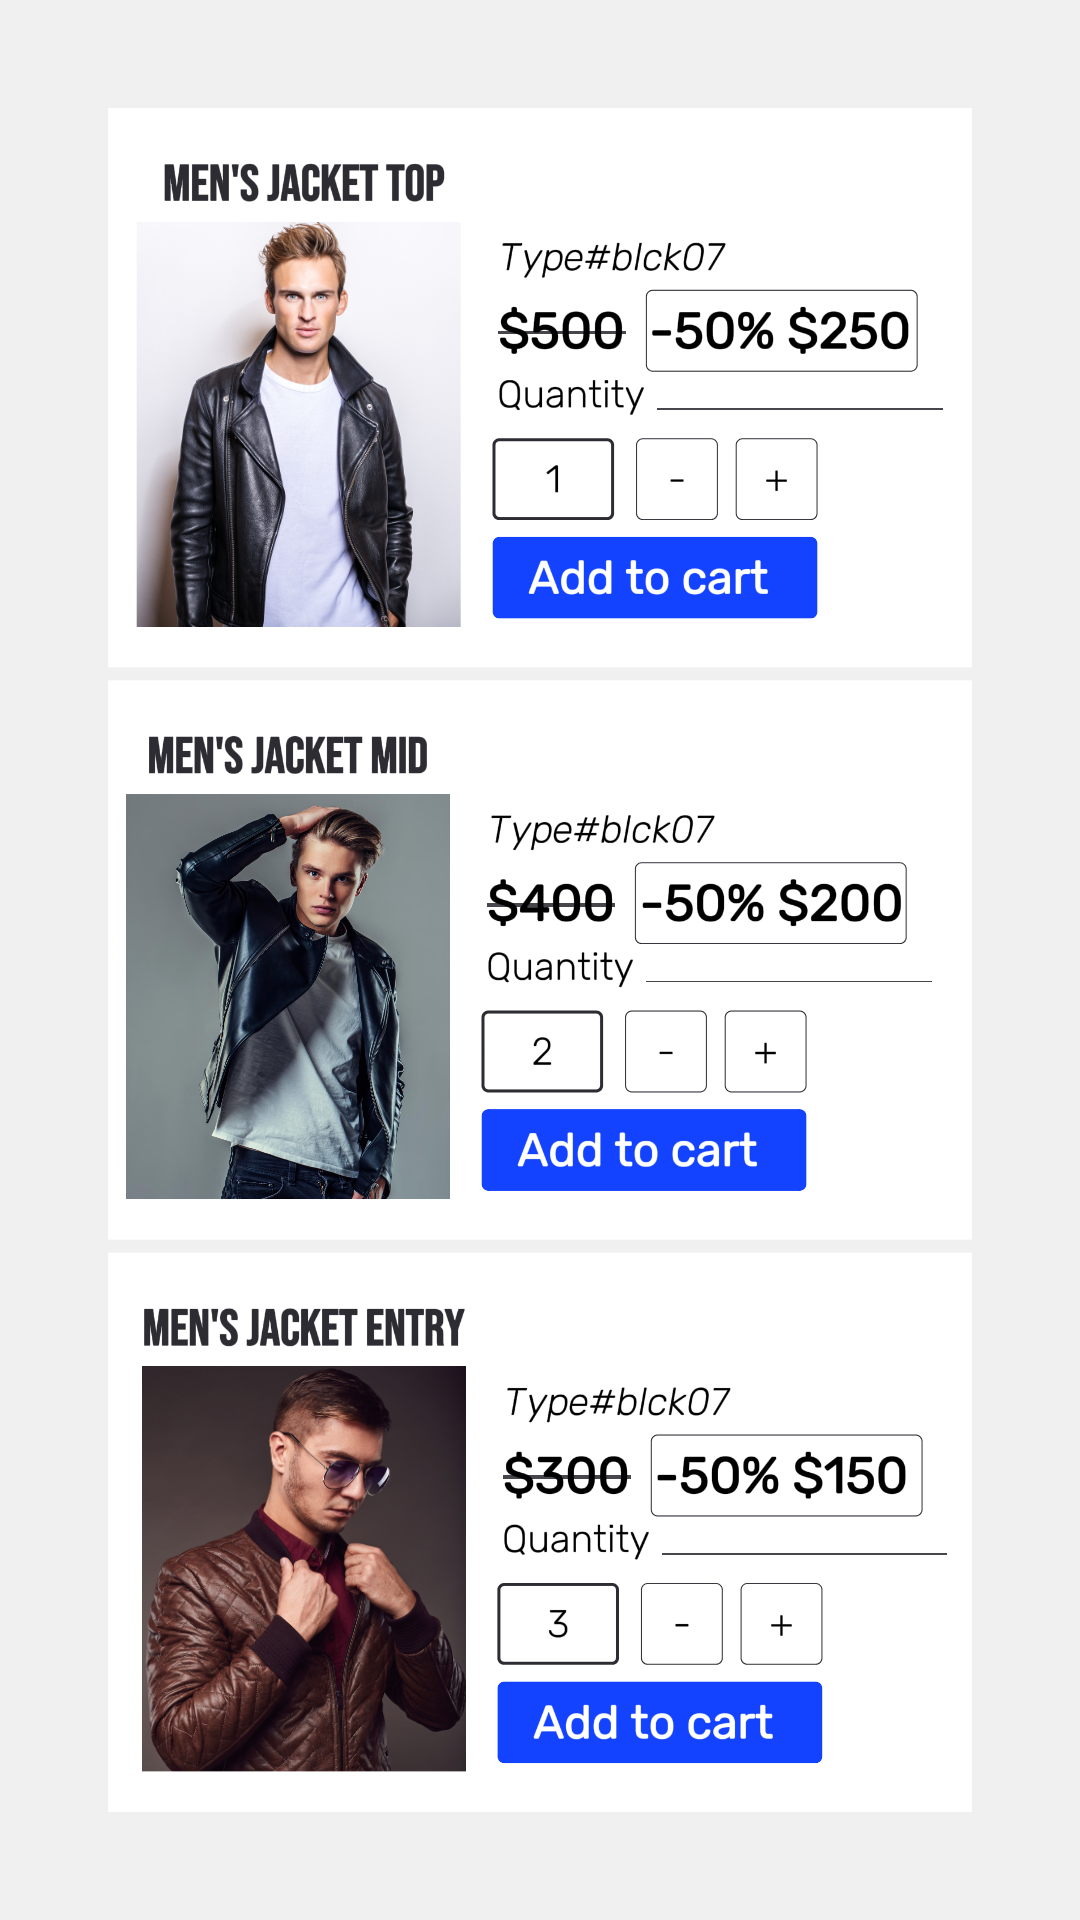Increase quantity for Men's Jacket Mid

[x=765, y=1051]
